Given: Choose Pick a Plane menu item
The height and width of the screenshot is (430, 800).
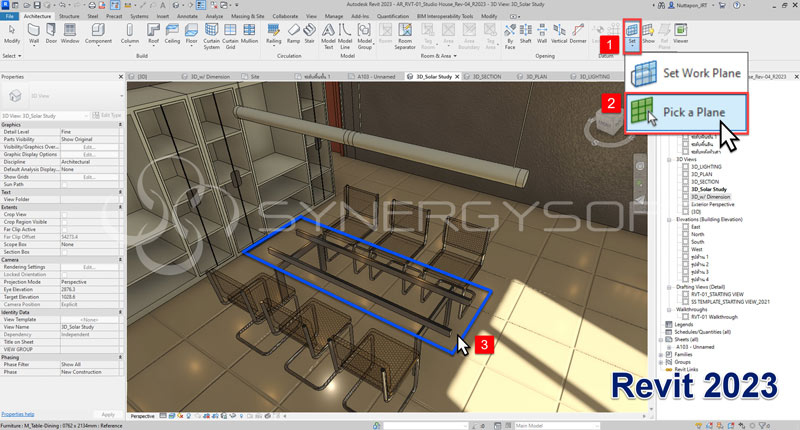Looking at the screenshot, I should [x=686, y=113].
